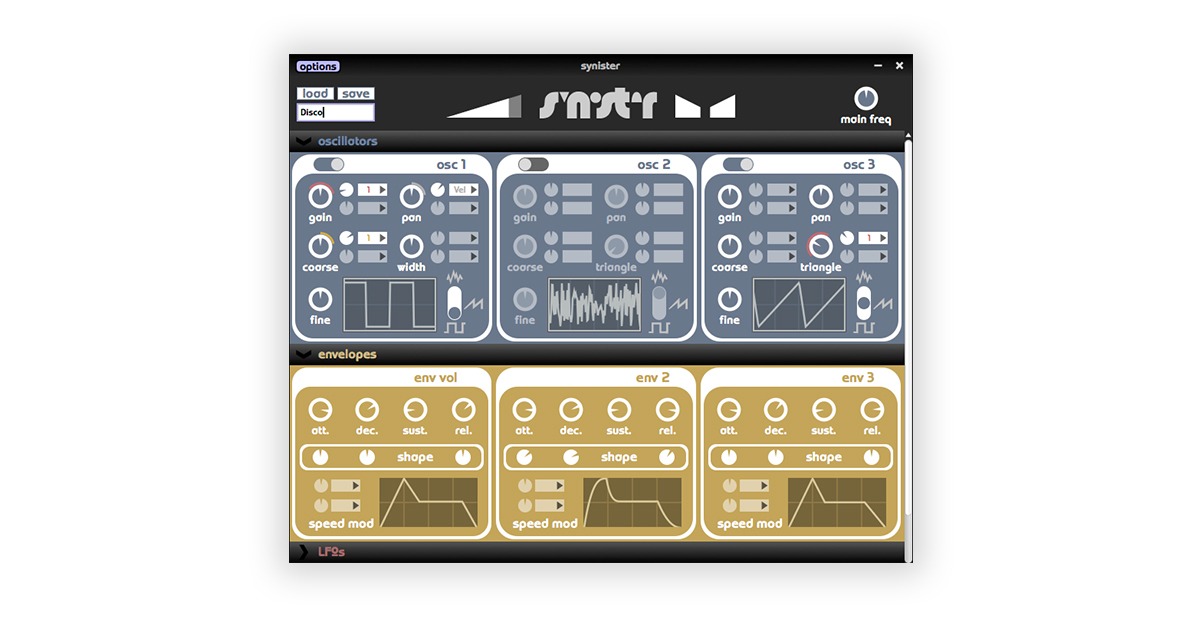The height and width of the screenshot is (627, 1200).
Task: Click the osc 1 fine knob
Action: coord(320,299)
